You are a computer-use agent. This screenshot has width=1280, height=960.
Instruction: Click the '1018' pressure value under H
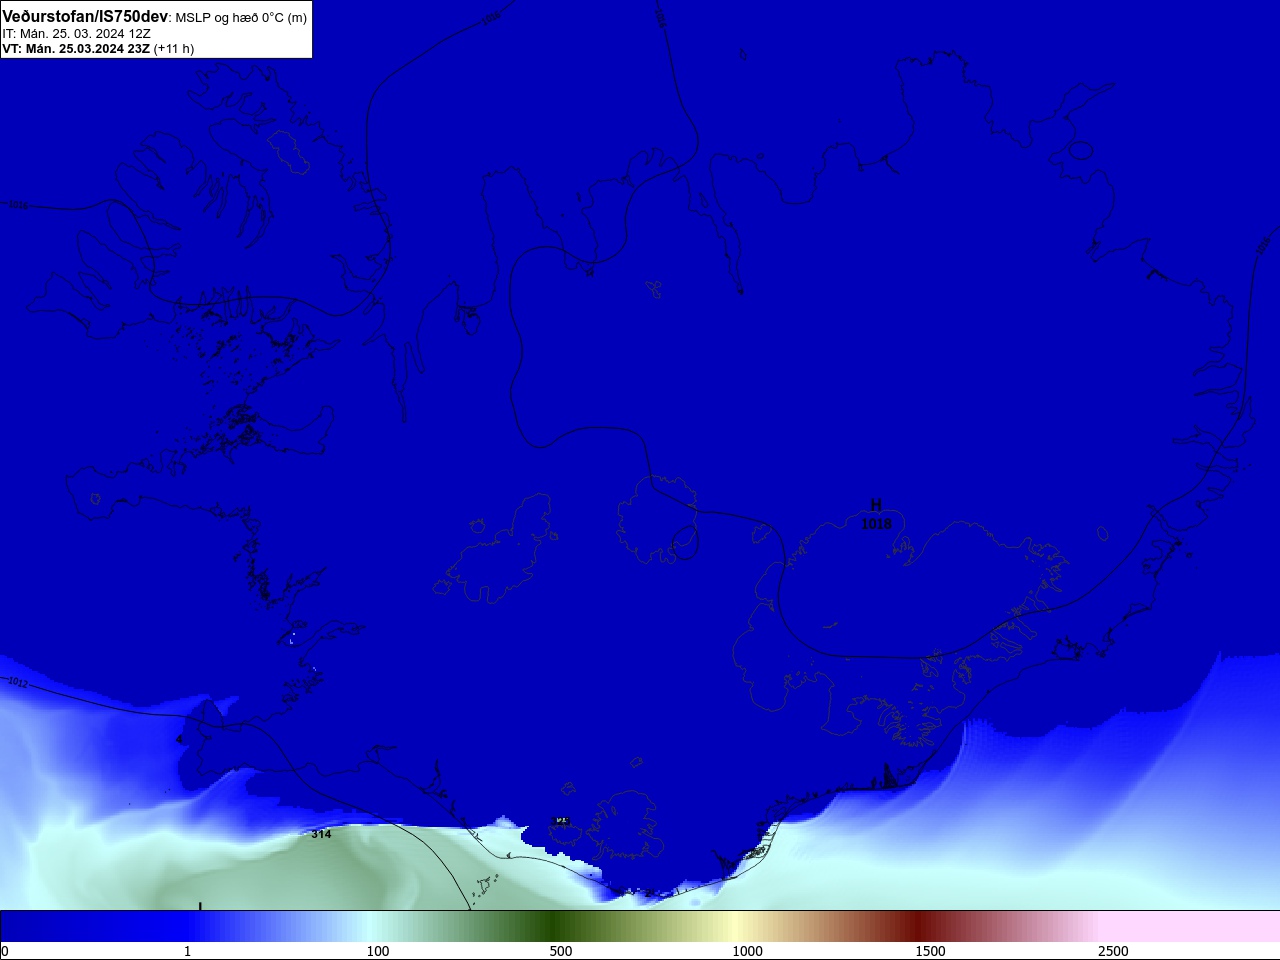tap(876, 524)
